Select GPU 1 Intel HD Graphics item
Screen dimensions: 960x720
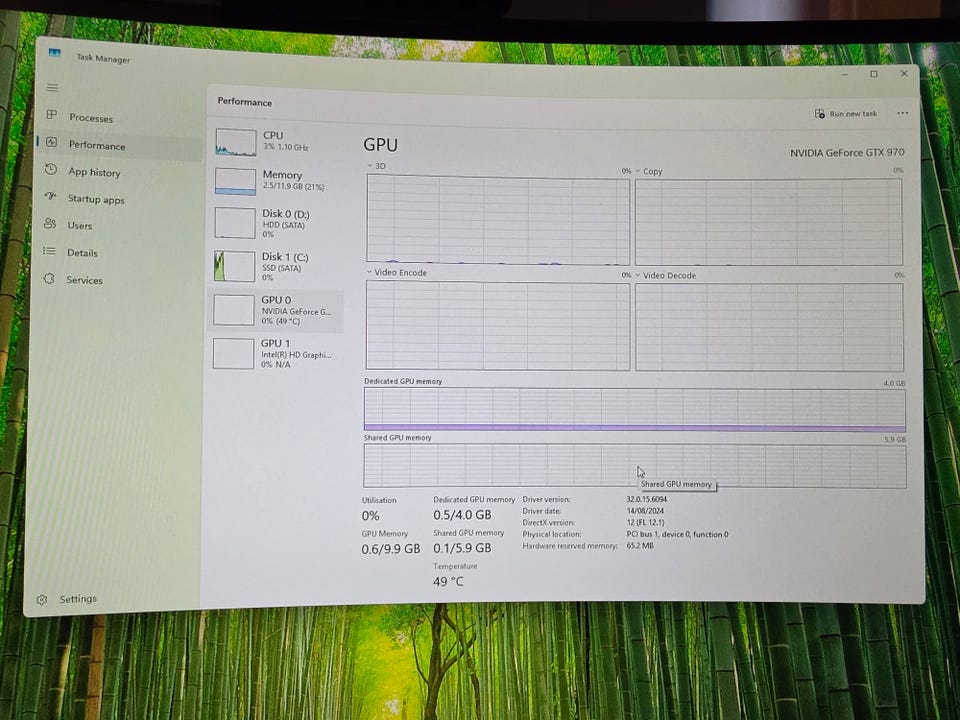(x=275, y=353)
